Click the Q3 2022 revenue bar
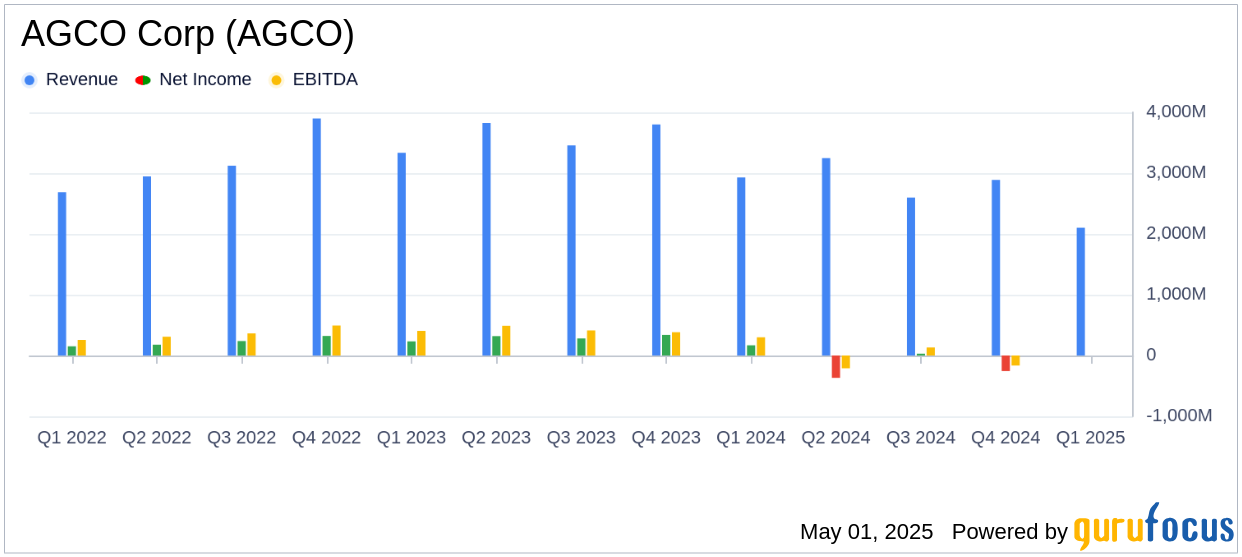The height and width of the screenshot is (557, 1242). click(x=232, y=261)
